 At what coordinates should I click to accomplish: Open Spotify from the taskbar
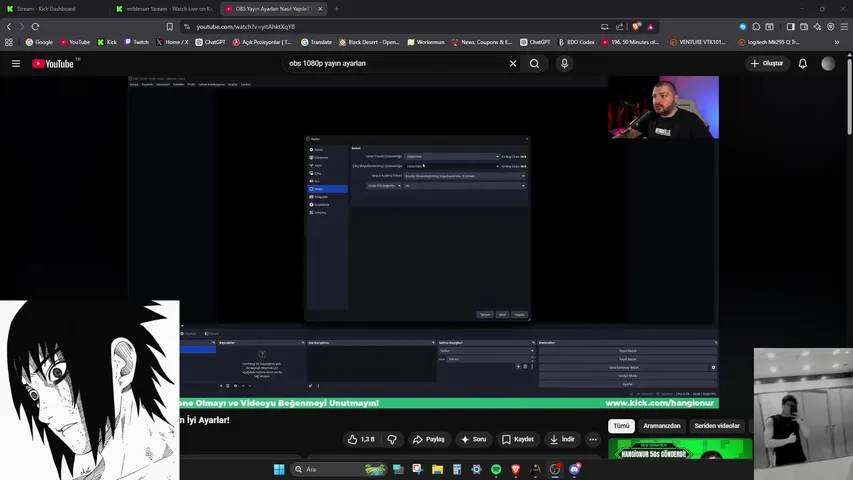click(496, 469)
